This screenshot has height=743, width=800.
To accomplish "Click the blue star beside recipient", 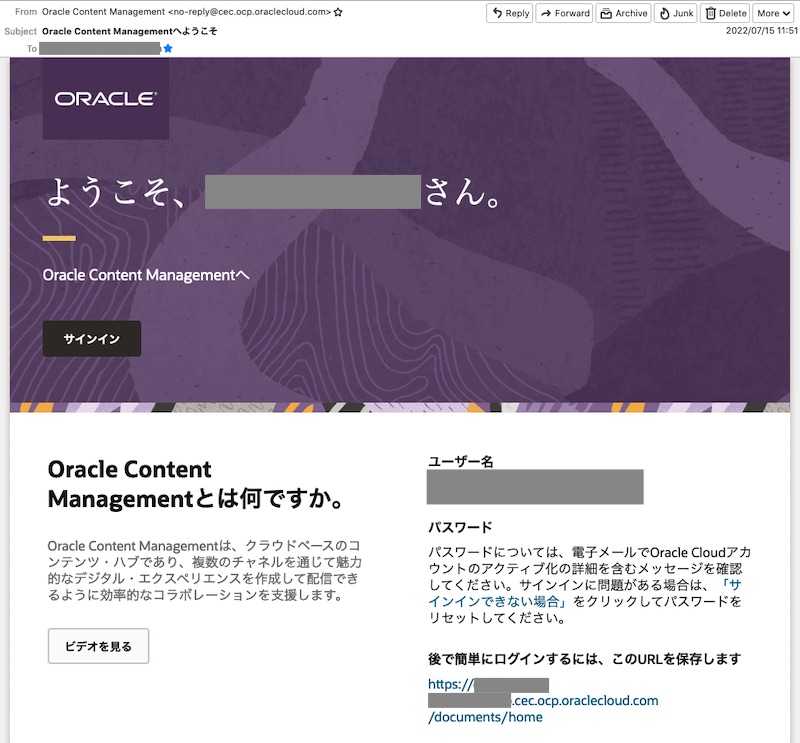I will pos(168,48).
